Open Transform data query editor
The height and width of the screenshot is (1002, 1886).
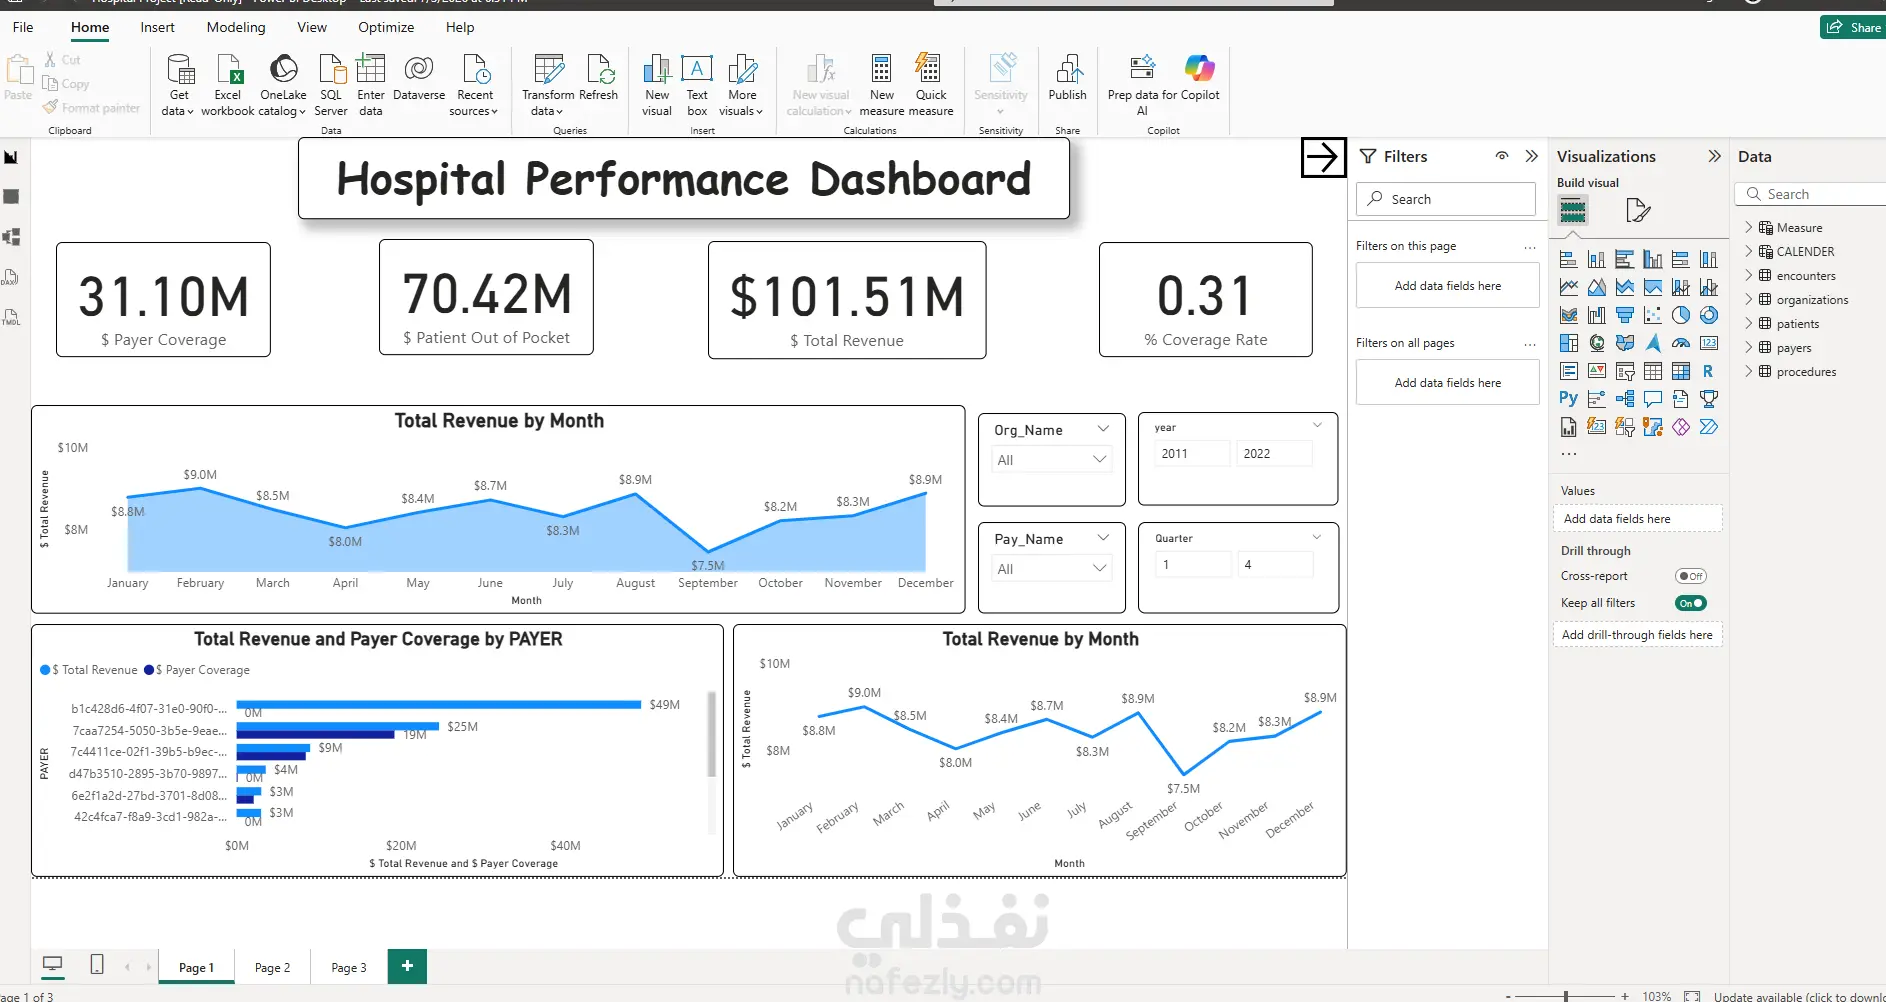click(548, 85)
